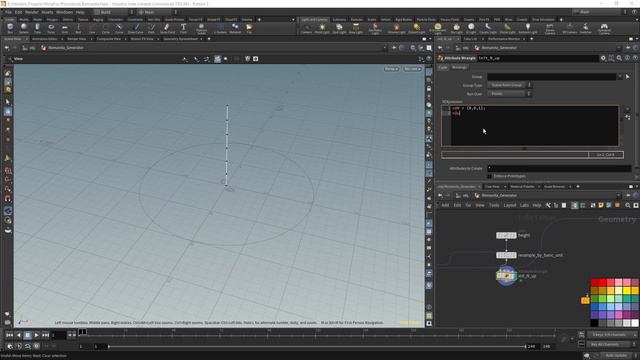The height and width of the screenshot is (360, 640).
Task: Open the File menu
Action: pyautogui.click(x=8, y=12)
